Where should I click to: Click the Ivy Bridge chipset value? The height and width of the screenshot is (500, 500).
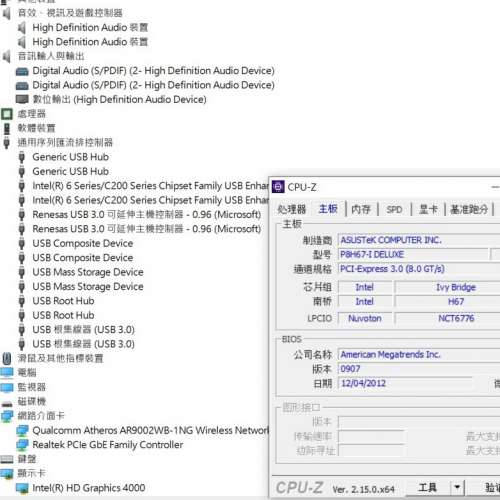pyautogui.click(x=456, y=287)
